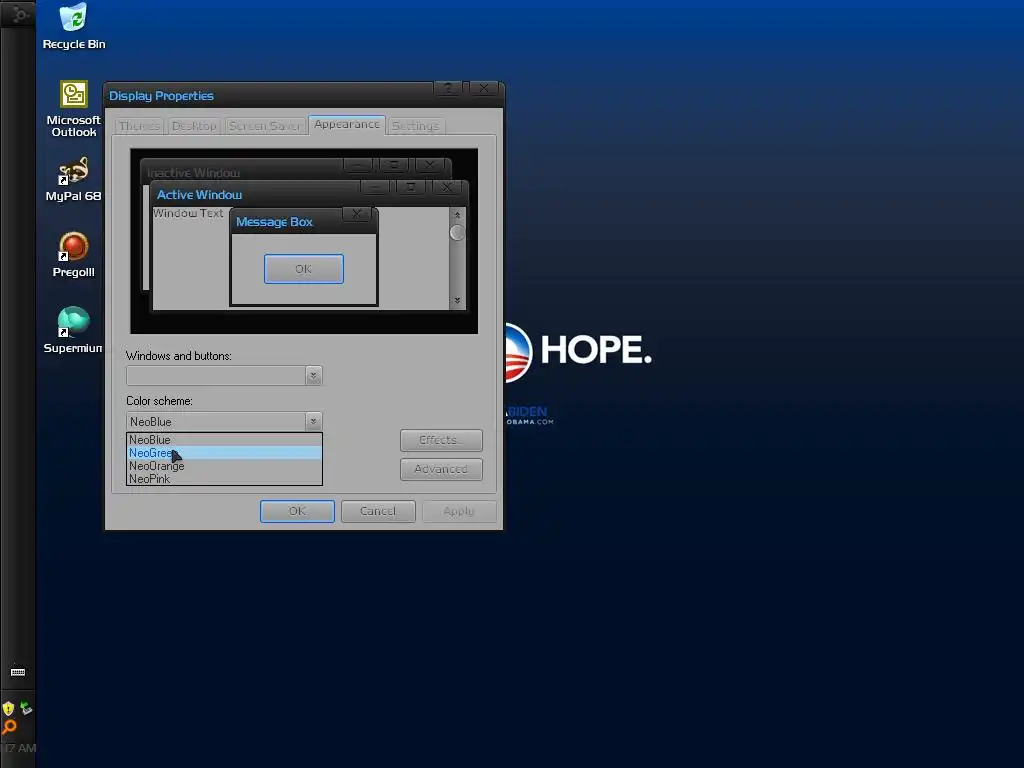Switch to the Desktop tab
Screen dimensions: 1024x768
click(x=194, y=126)
